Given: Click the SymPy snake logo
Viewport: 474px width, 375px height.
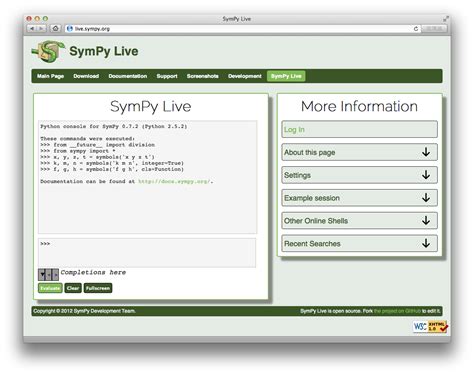Looking at the screenshot, I should pyautogui.click(x=48, y=51).
